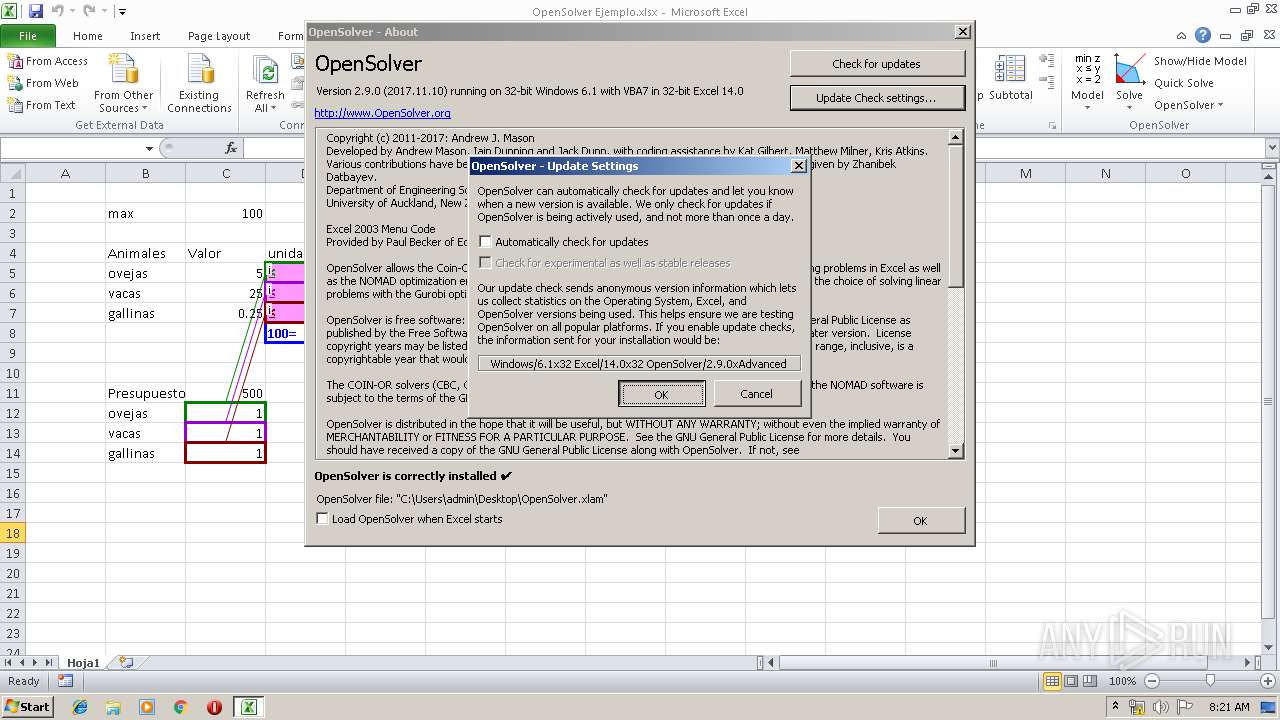Click OK in the About dialog
Viewport: 1280px width, 720px height.
pyautogui.click(x=920, y=520)
